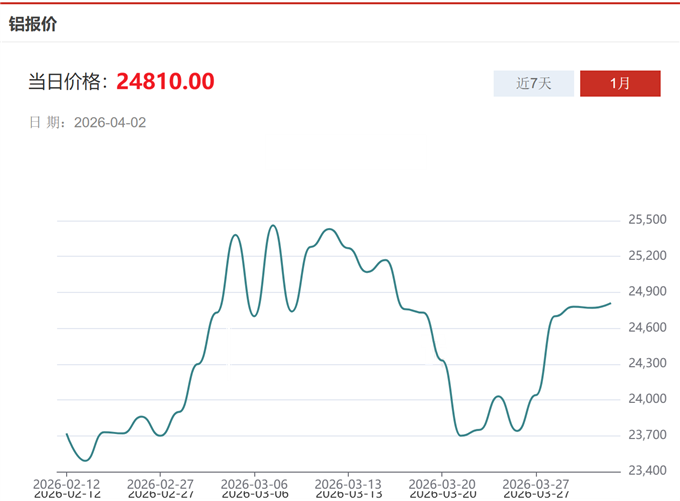680x501 pixels.
Task: Click the 2026-03-13 x-axis date label
Action: (348, 486)
